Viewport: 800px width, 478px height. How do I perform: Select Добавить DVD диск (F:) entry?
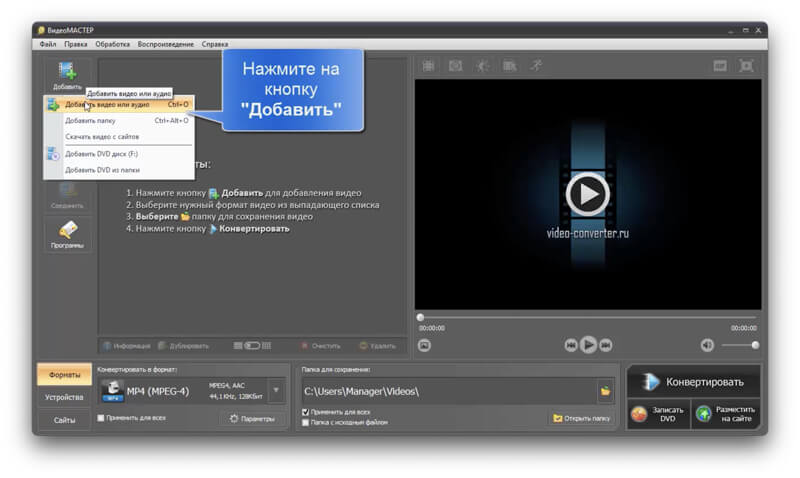[119, 154]
